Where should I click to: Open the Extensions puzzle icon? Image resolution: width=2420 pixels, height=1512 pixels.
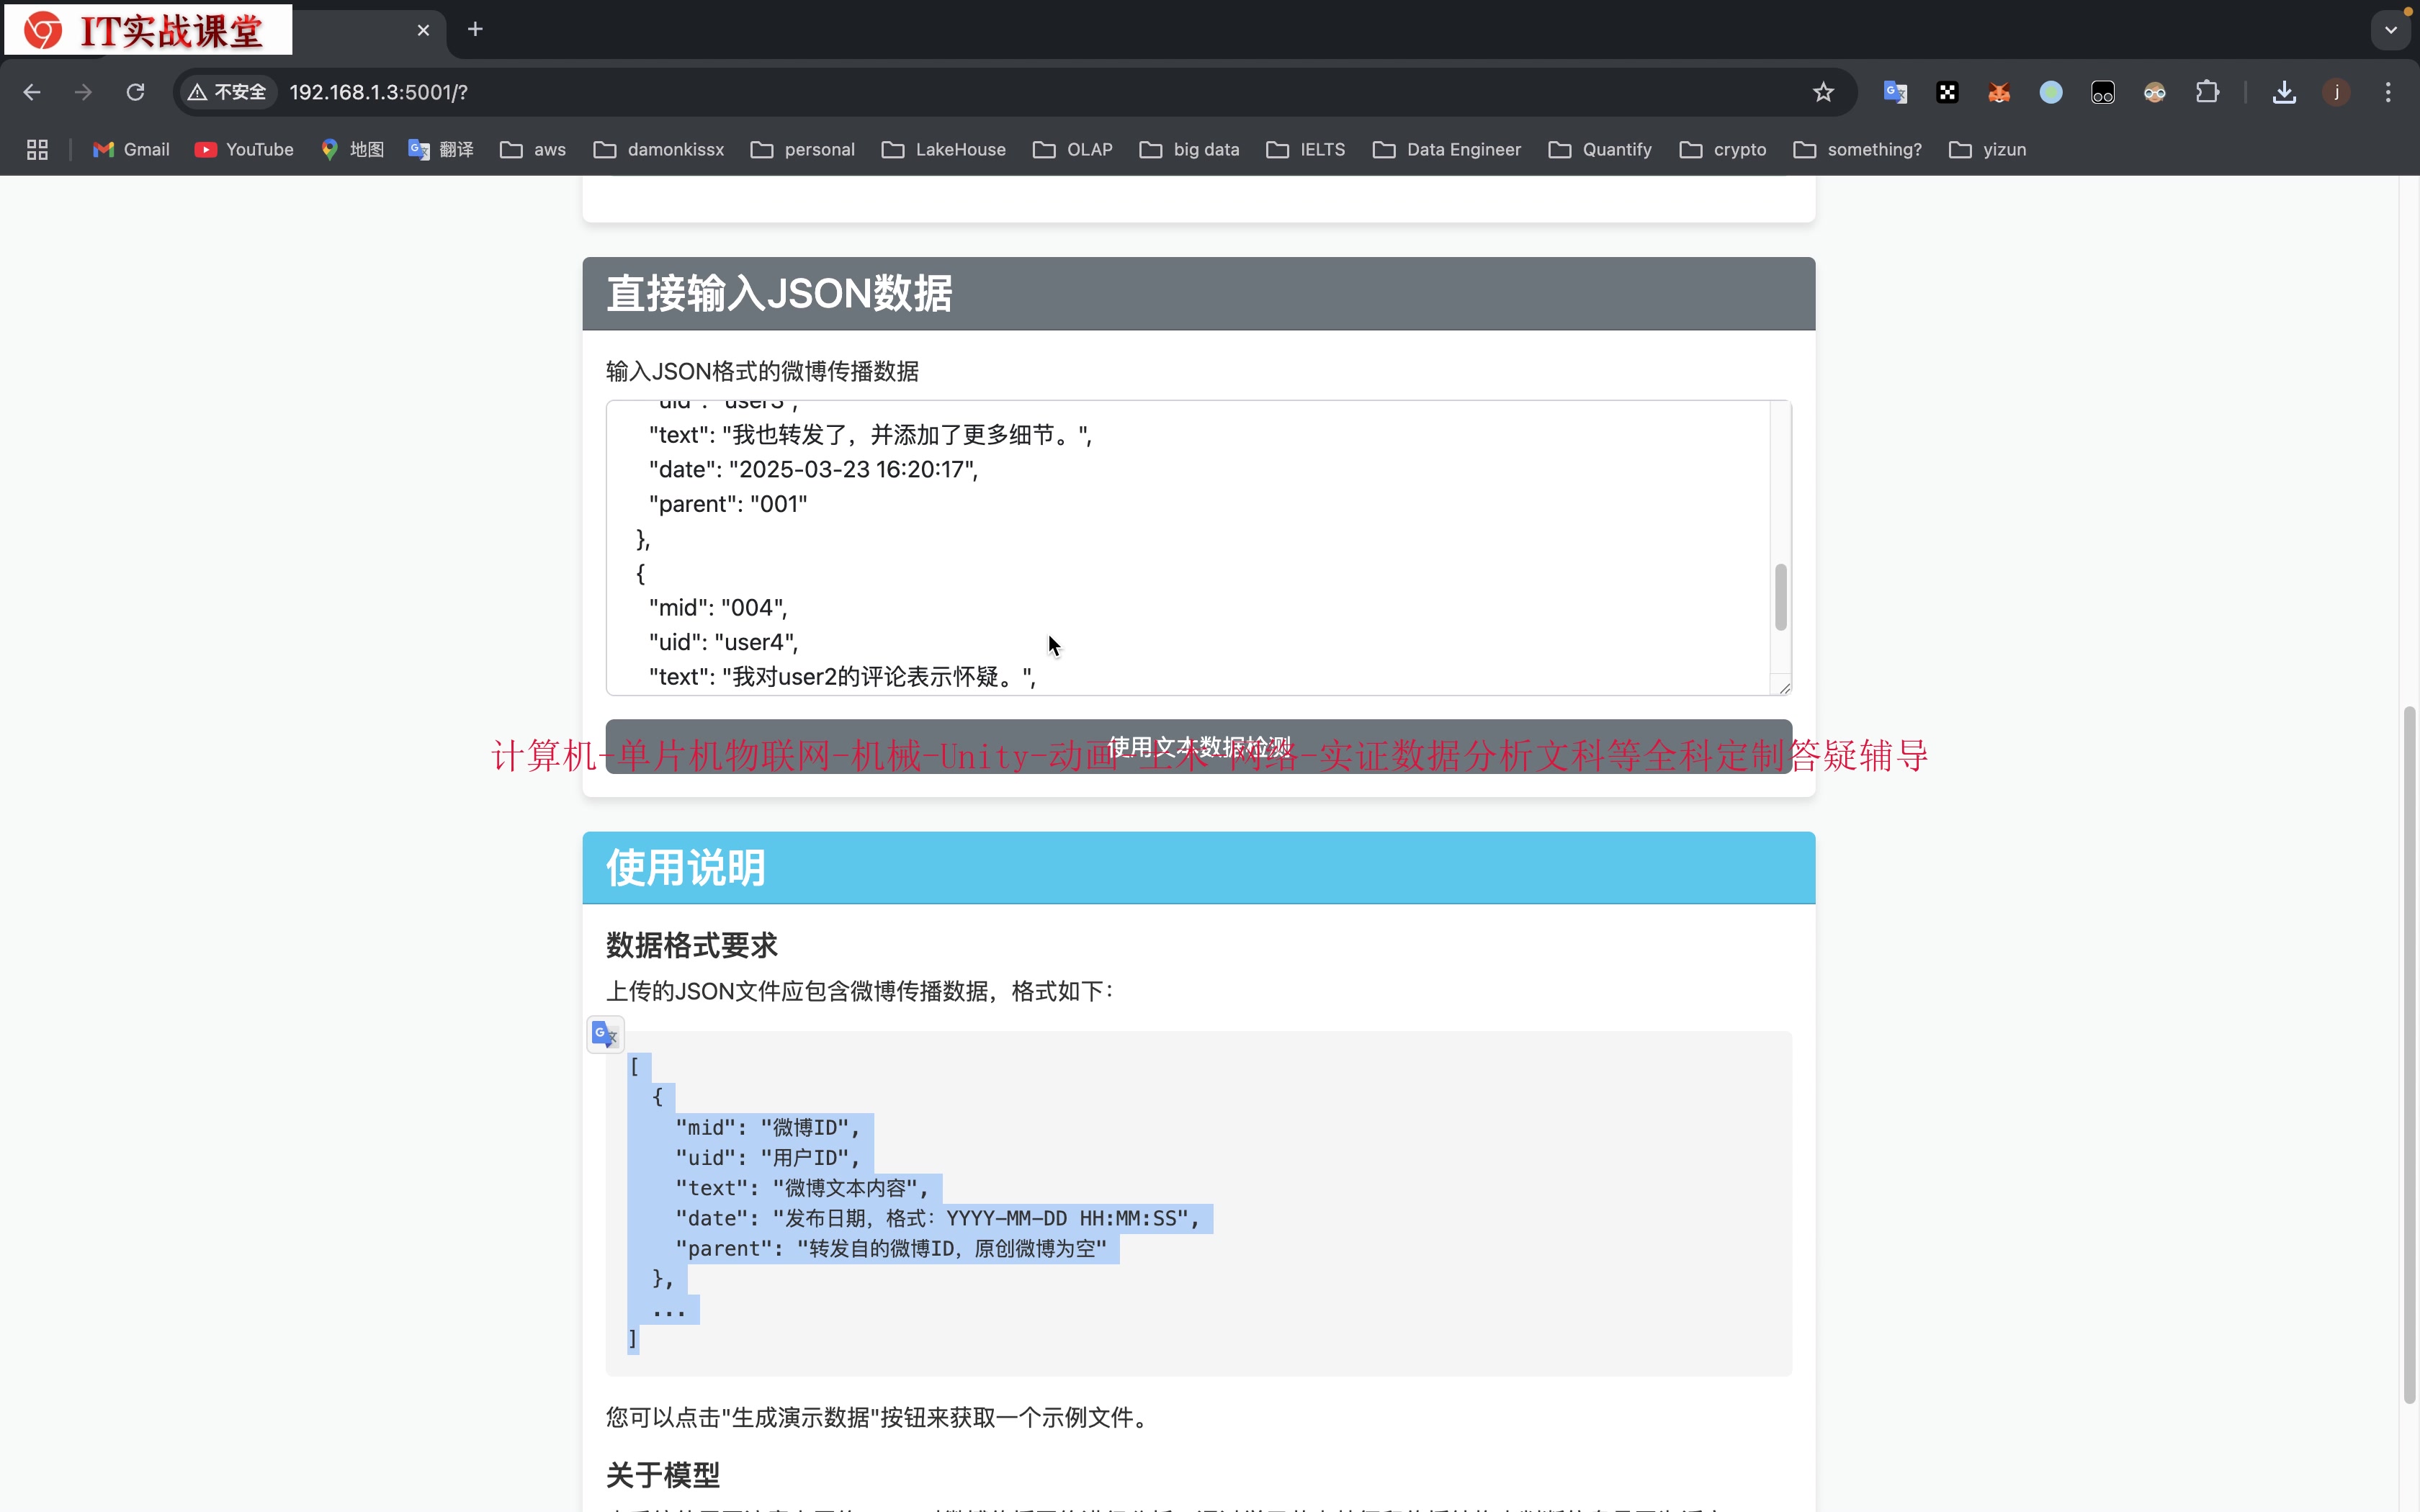pos(2207,92)
